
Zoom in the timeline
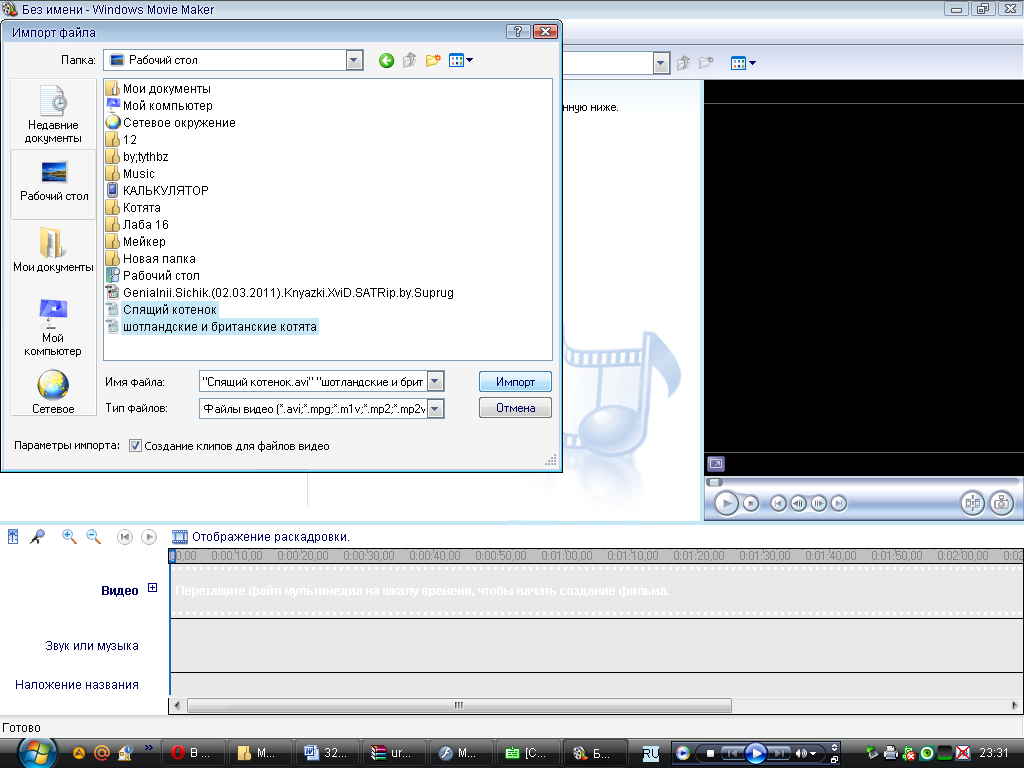(x=69, y=537)
